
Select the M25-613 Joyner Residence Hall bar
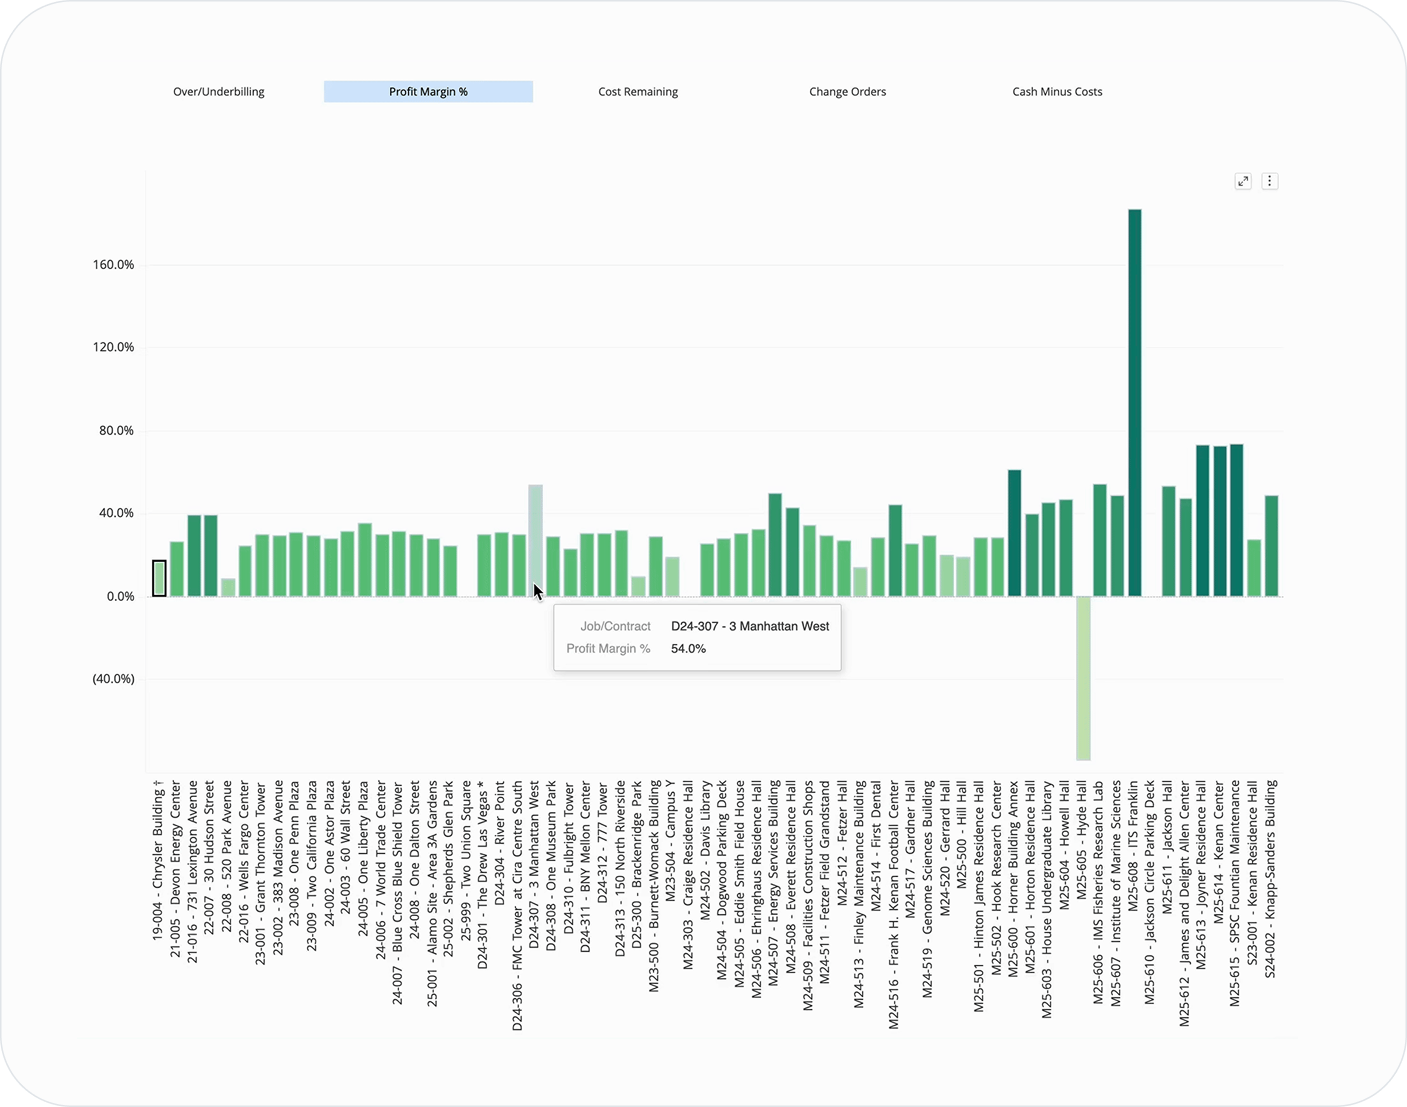[1203, 520]
